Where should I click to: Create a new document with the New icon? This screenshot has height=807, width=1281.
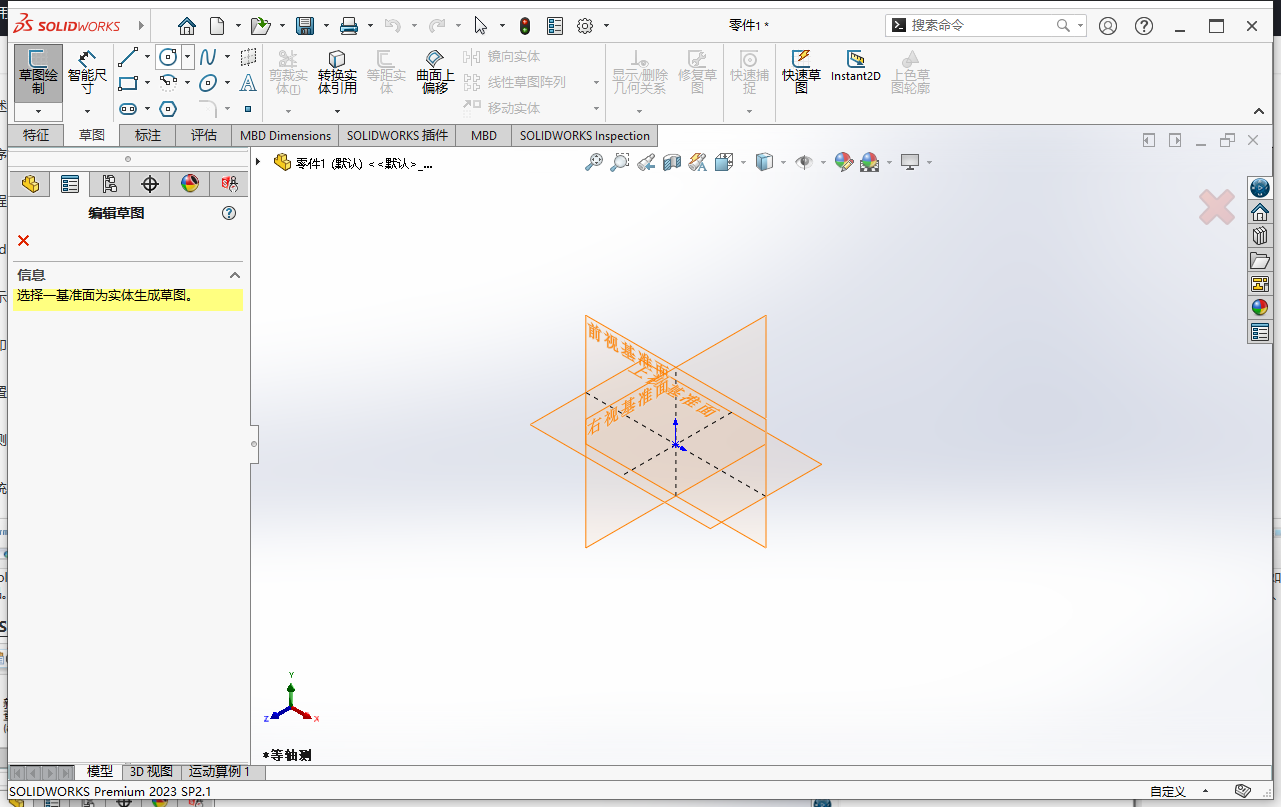pos(217,26)
